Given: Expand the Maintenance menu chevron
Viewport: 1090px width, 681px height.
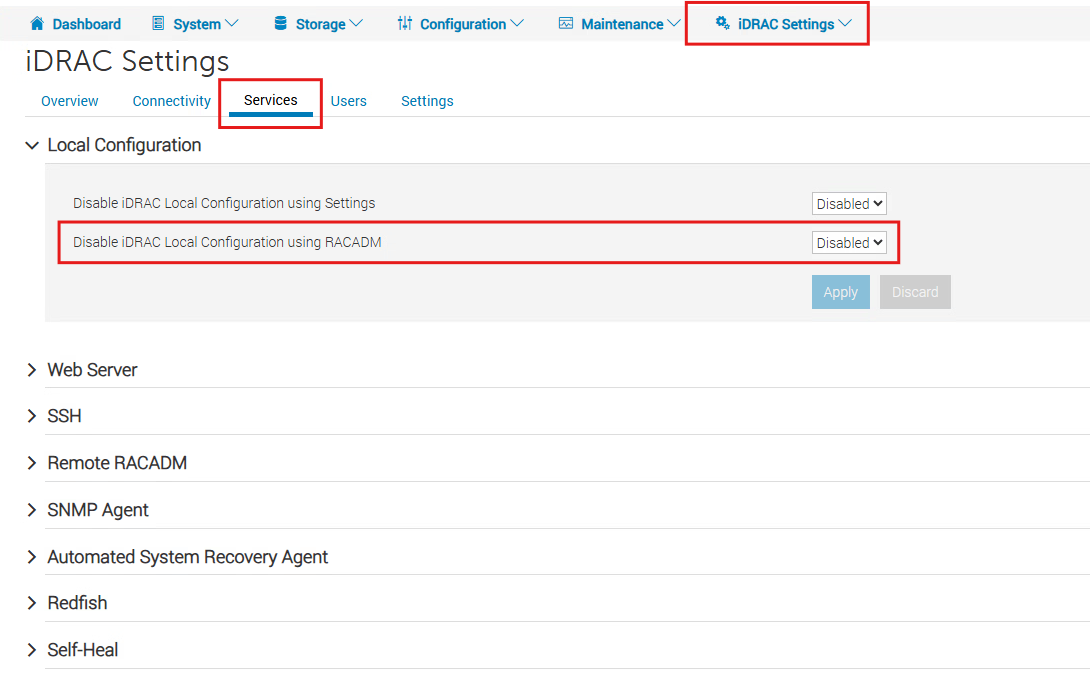Looking at the screenshot, I should pos(674,24).
